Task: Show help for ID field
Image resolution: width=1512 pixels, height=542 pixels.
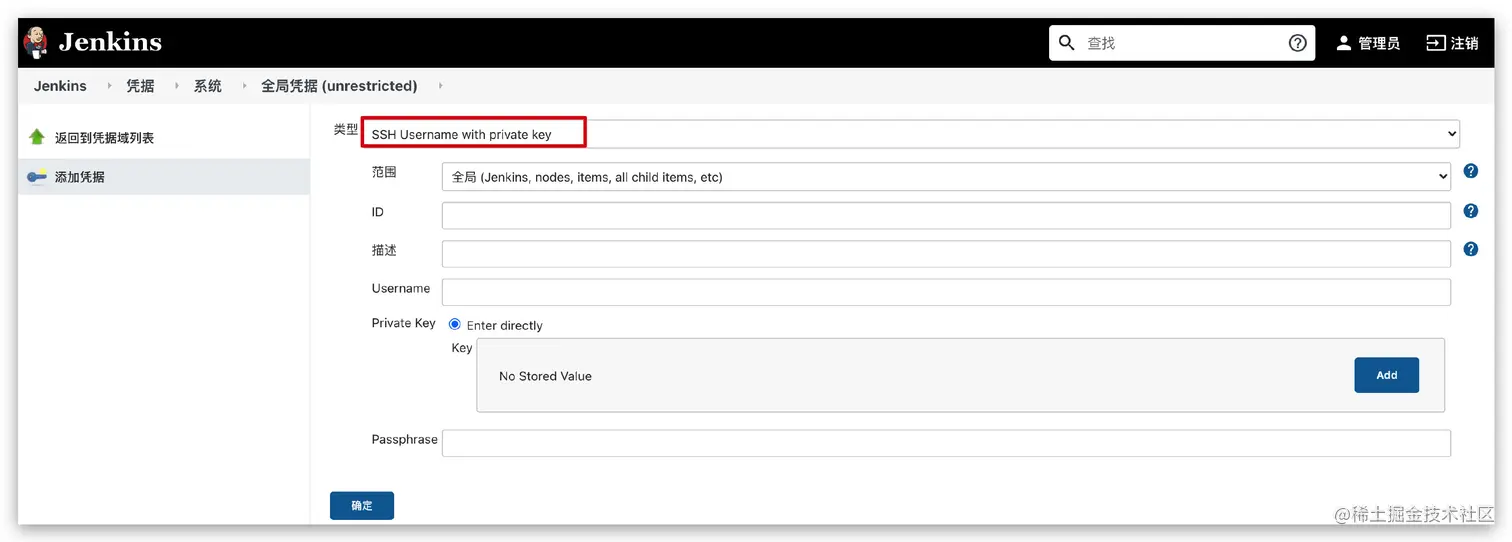Action: coord(1470,211)
